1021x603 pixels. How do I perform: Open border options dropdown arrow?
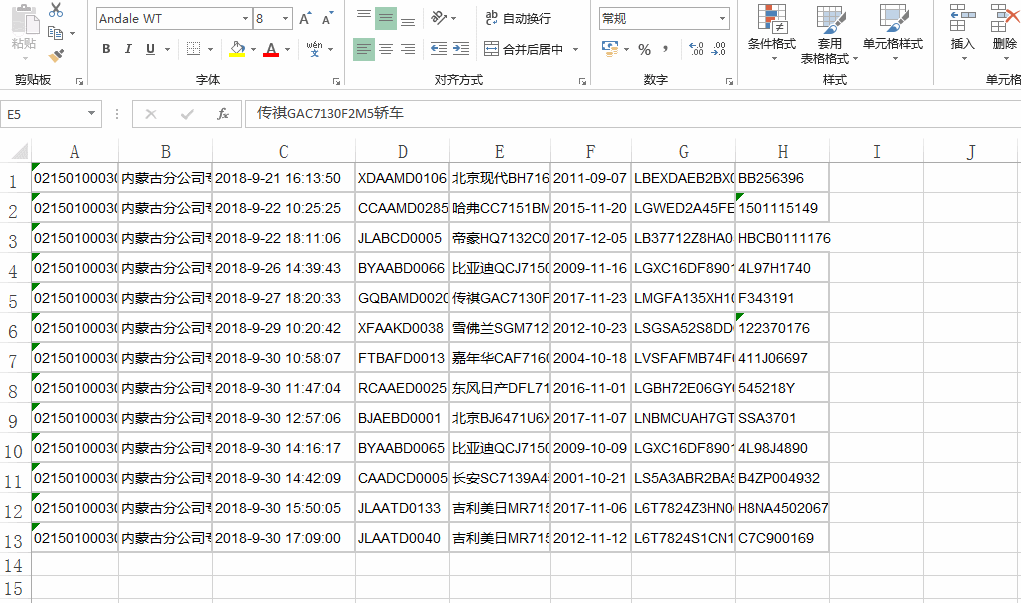point(210,49)
